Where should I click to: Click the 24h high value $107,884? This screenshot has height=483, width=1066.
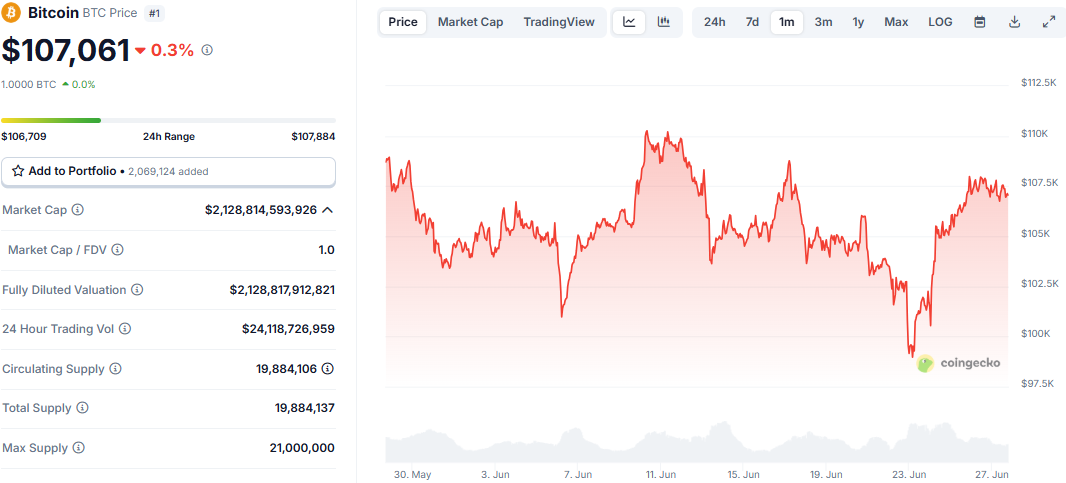click(313, 137)
